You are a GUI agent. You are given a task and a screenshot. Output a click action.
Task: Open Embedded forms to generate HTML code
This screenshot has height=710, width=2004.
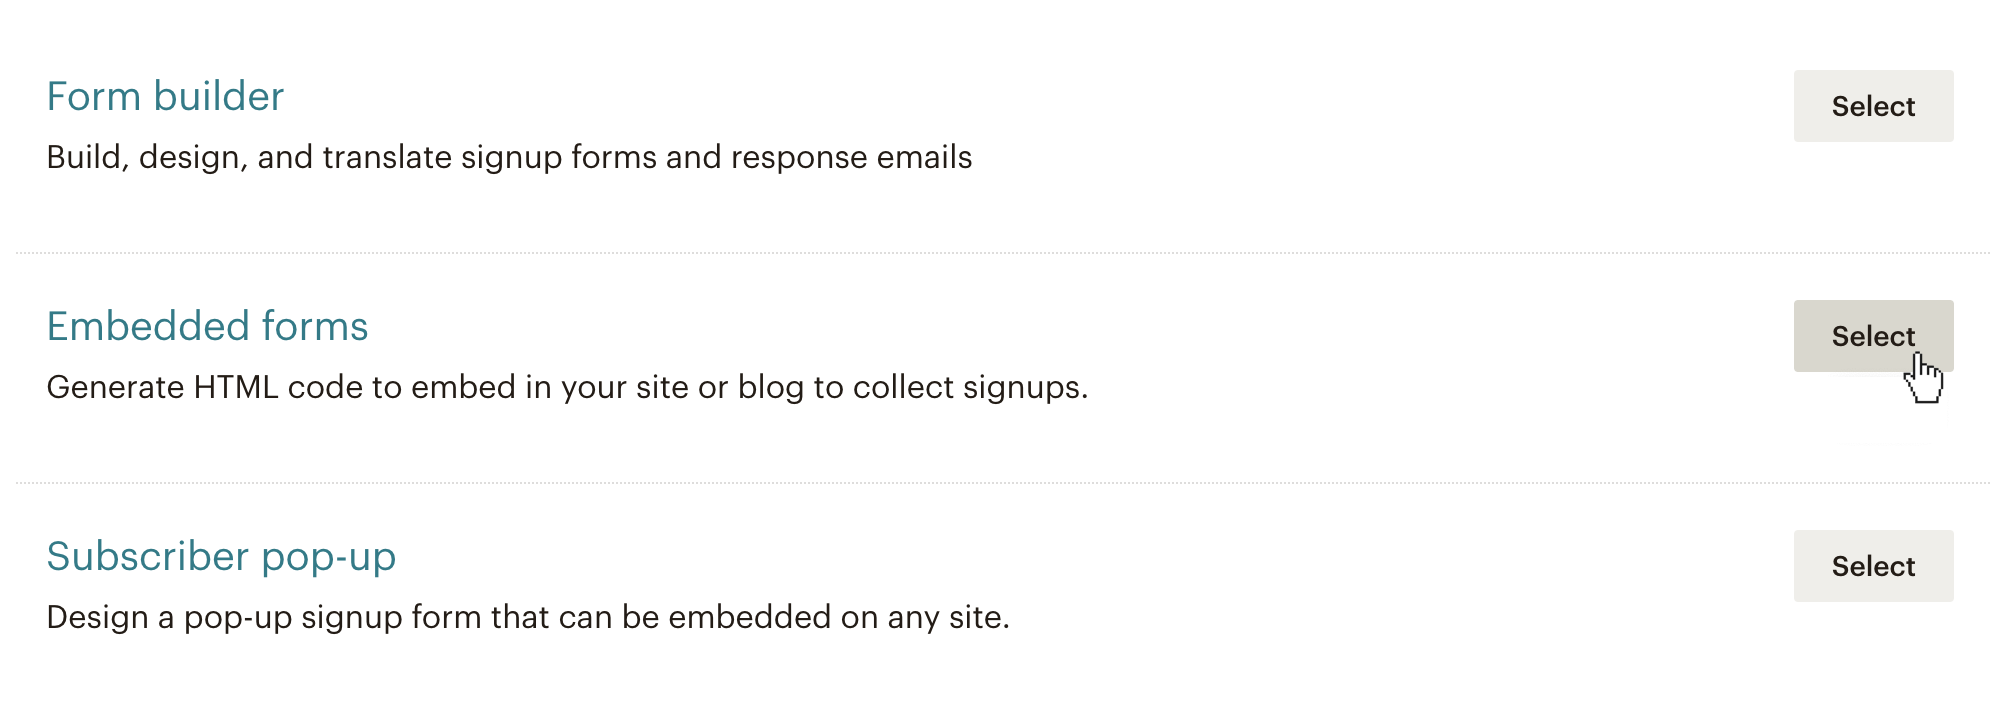pyautogui.click(x=207, y=326)
